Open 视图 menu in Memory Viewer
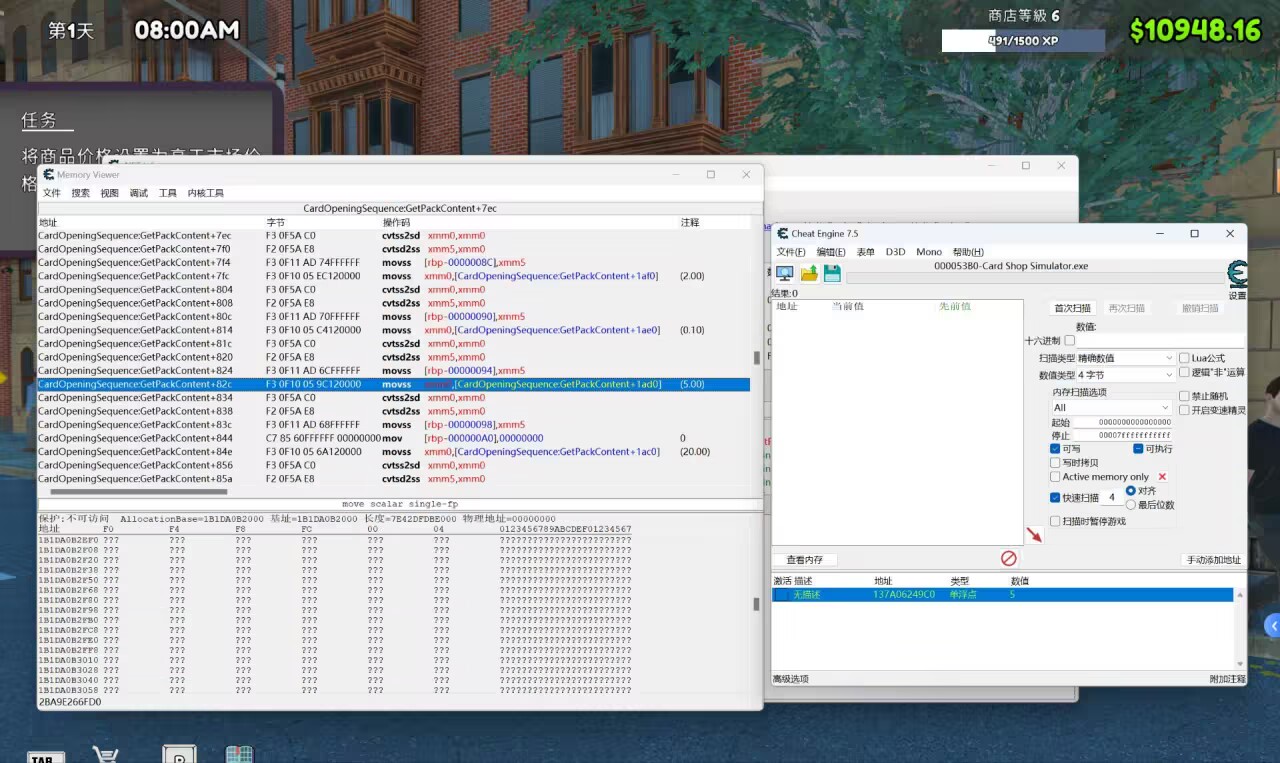Screen dimensions: 1280x763 point(110,193)
